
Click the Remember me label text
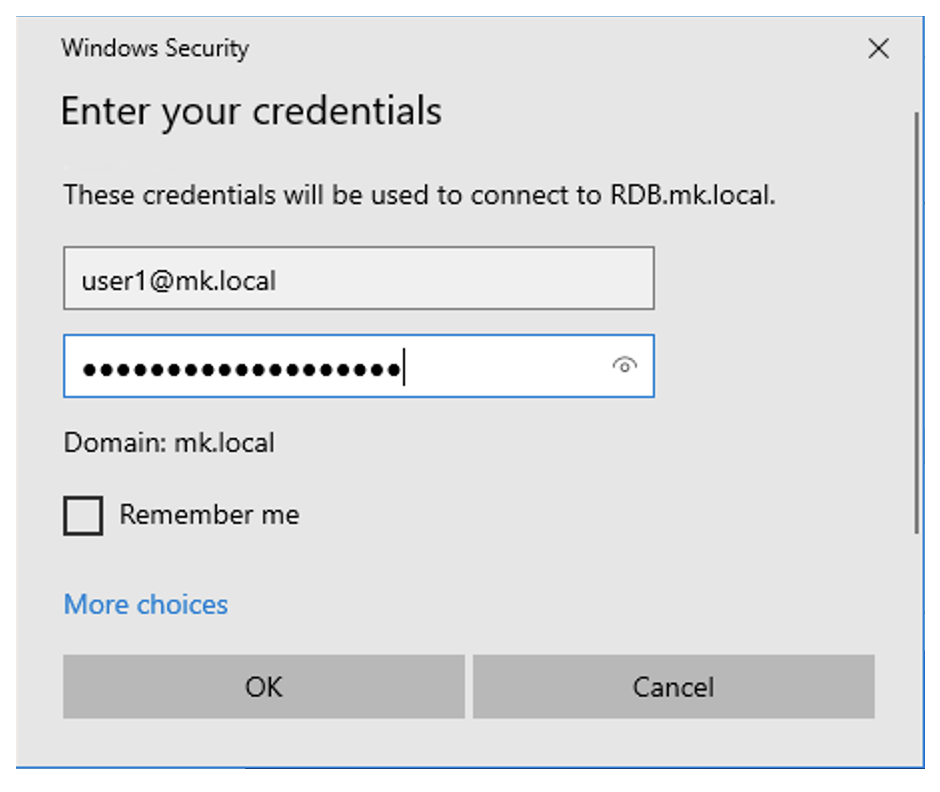(x=209, y=514)
